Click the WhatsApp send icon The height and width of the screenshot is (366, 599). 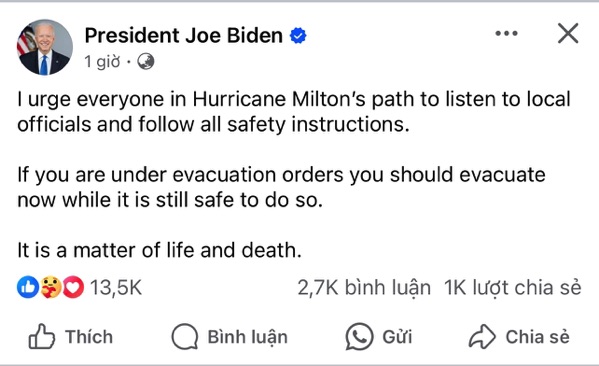click(x=359, y=337)
